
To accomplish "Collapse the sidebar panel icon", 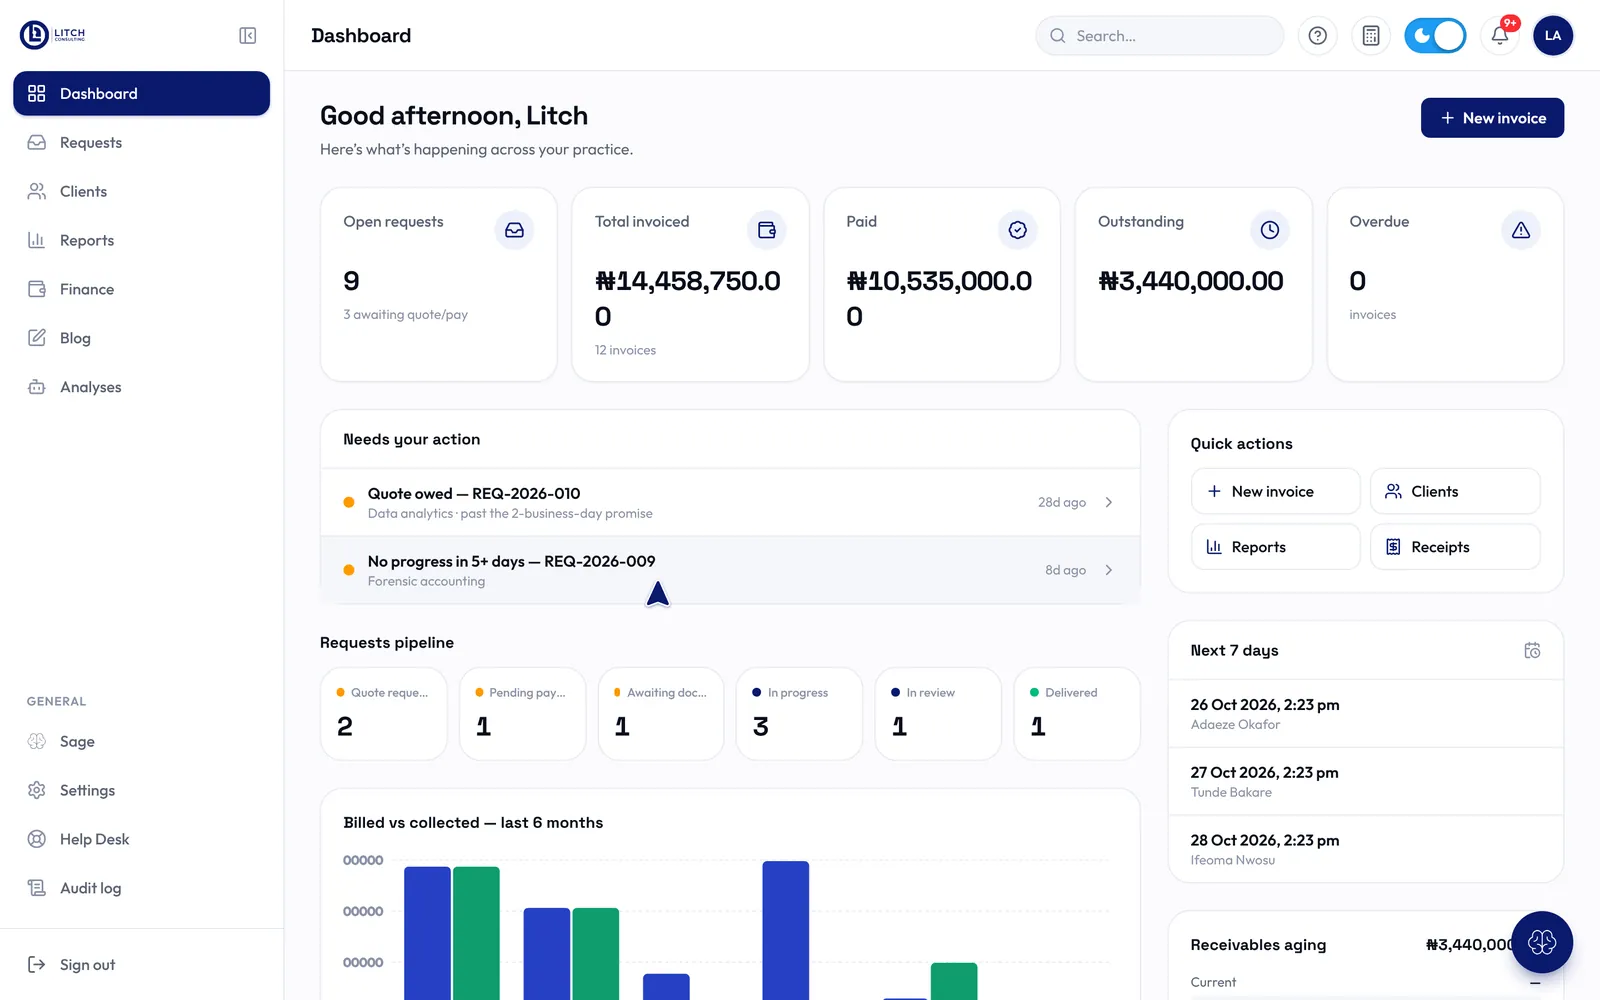I will coord(248,36).
